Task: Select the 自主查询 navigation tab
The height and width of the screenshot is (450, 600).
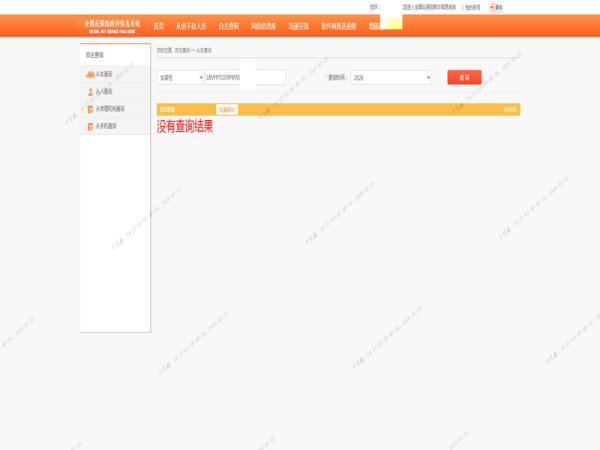Action: click(x=228, y=27)
